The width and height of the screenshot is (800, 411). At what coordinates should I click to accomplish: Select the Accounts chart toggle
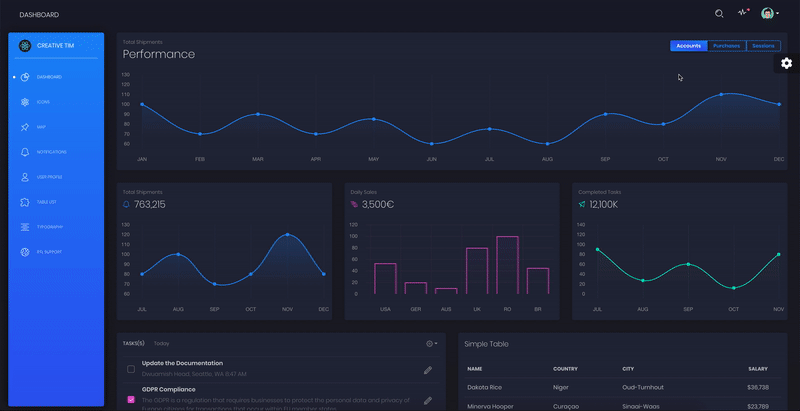click(x=689, y=46)
